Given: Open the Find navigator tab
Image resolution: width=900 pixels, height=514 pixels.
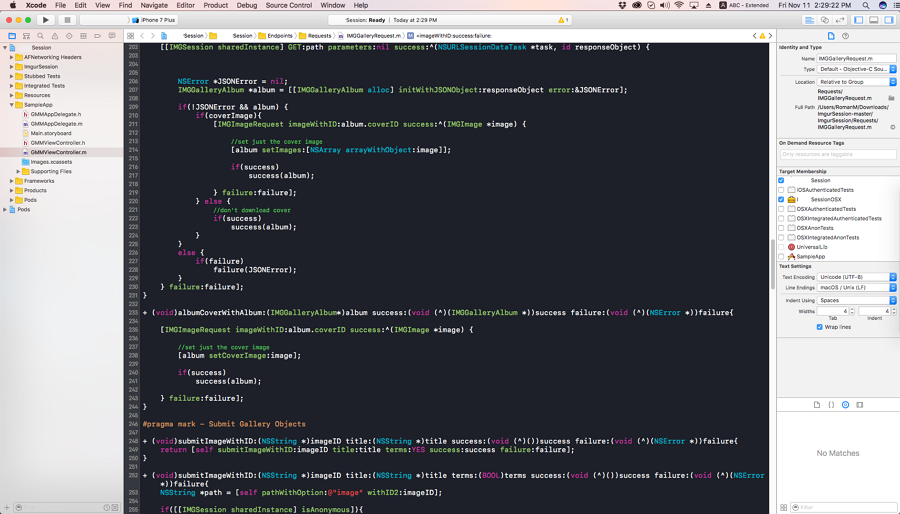Looking at the screenshot, I should click(40, 36).
